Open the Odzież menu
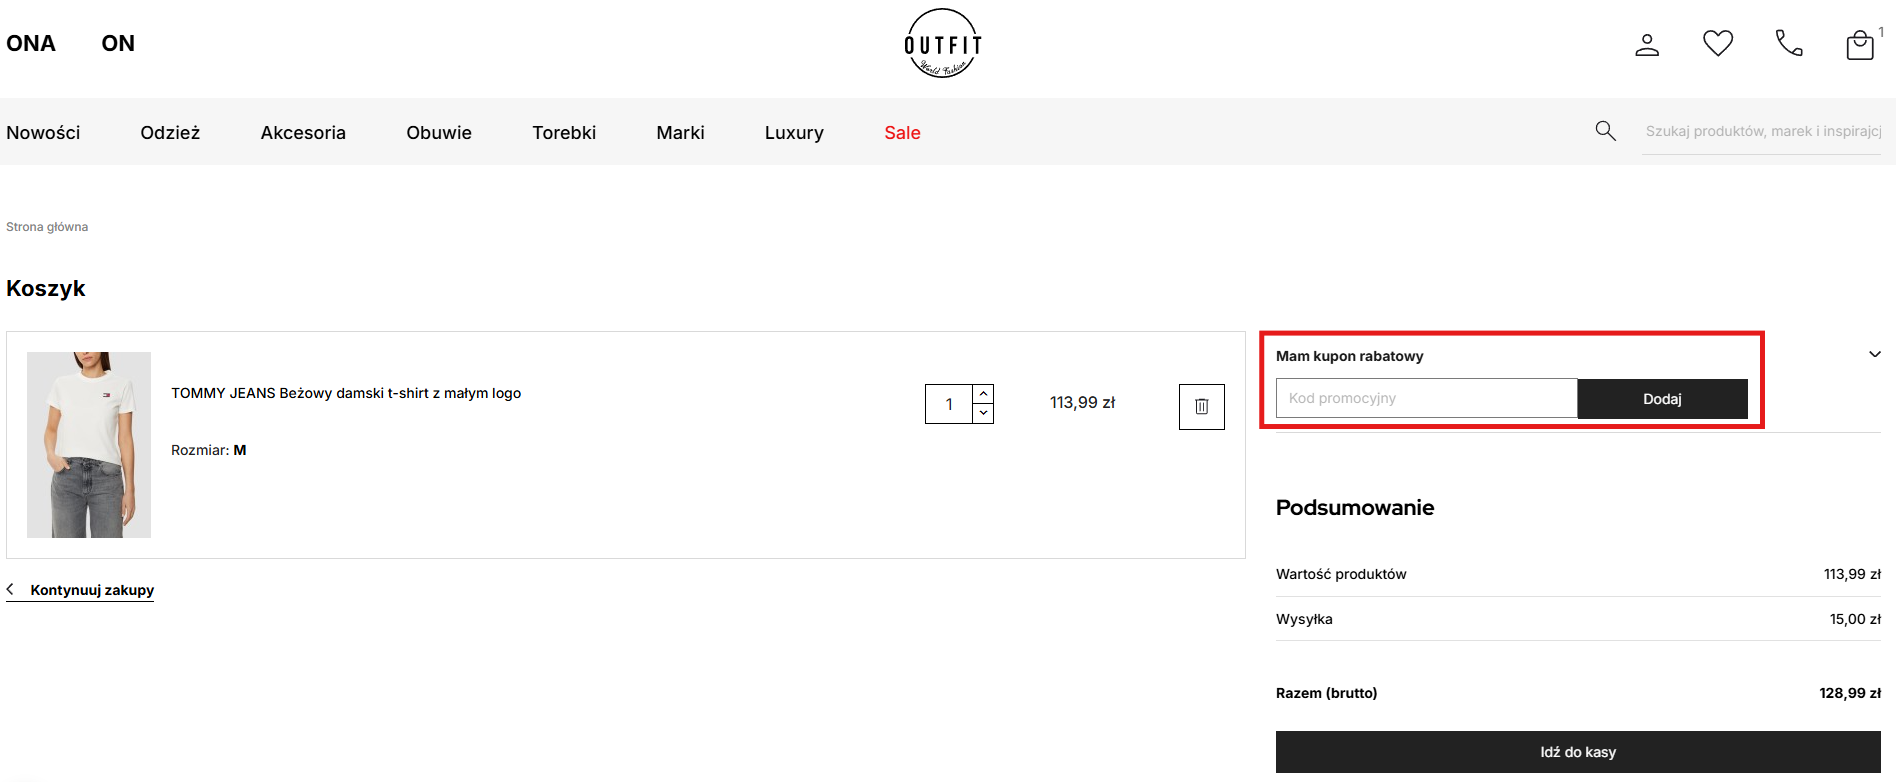 170,133
